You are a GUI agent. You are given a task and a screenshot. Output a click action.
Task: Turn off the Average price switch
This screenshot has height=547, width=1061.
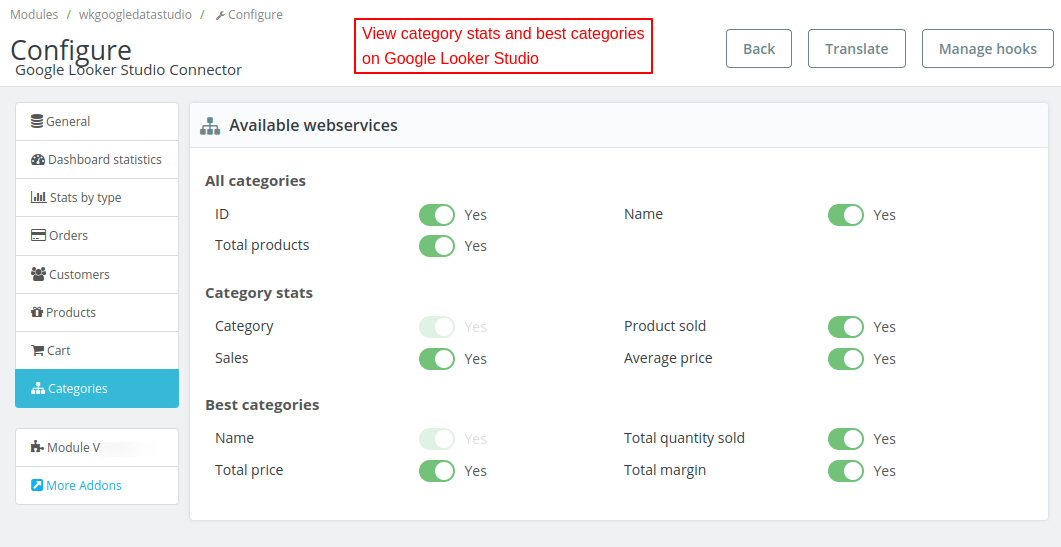click(846, 359)
